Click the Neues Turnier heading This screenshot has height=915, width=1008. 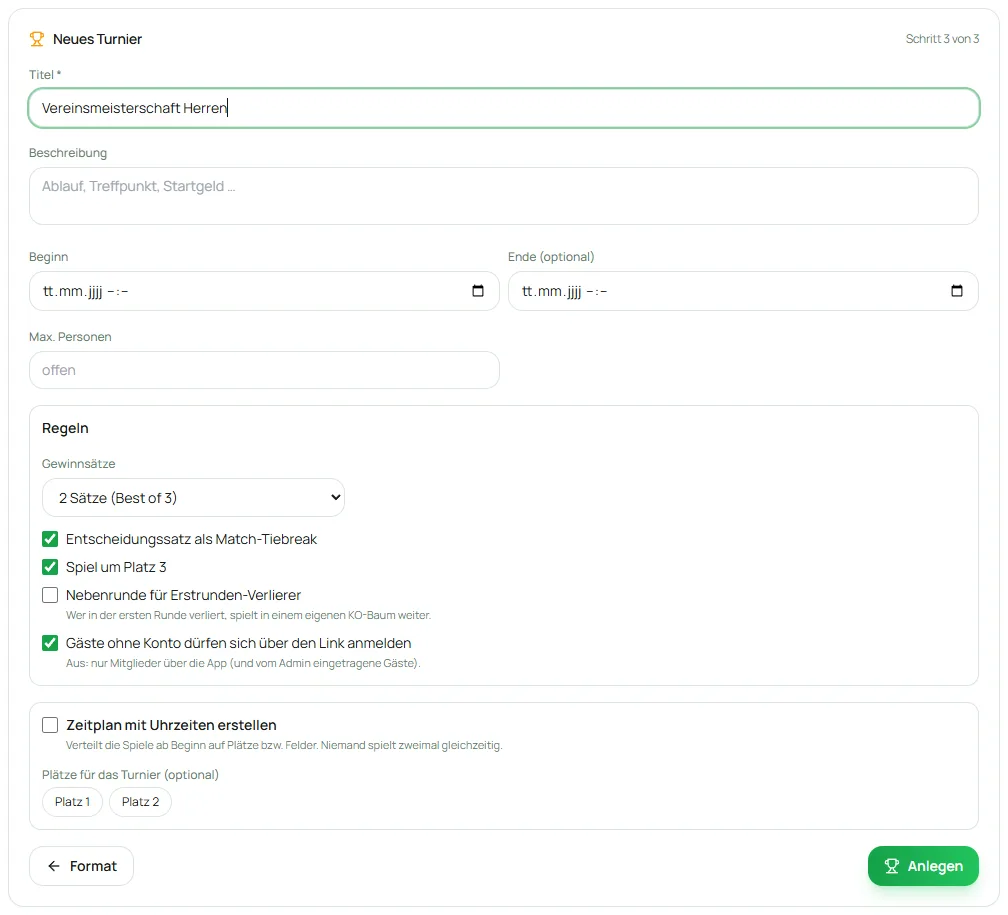pos(97,39)
